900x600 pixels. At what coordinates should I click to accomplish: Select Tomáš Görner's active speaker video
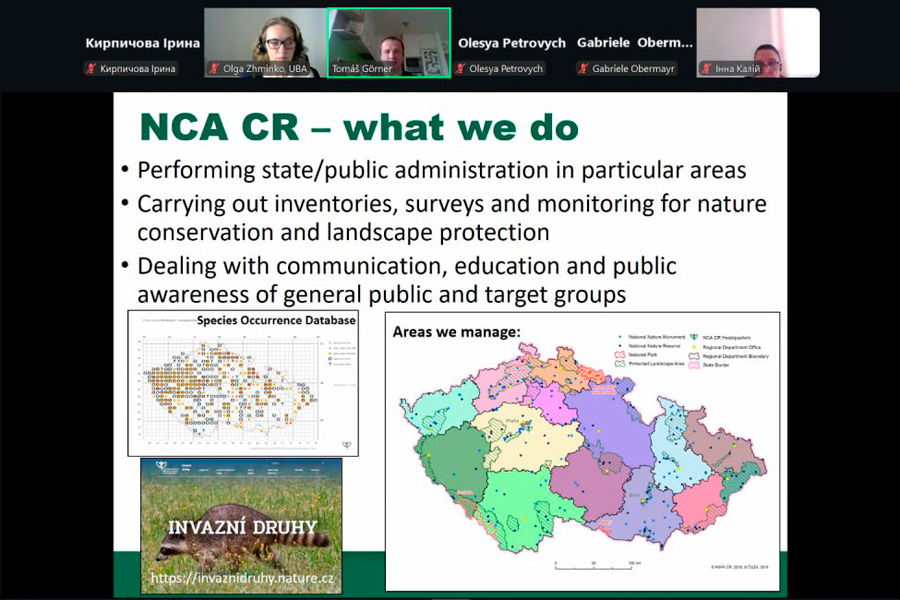click(389, 42)
